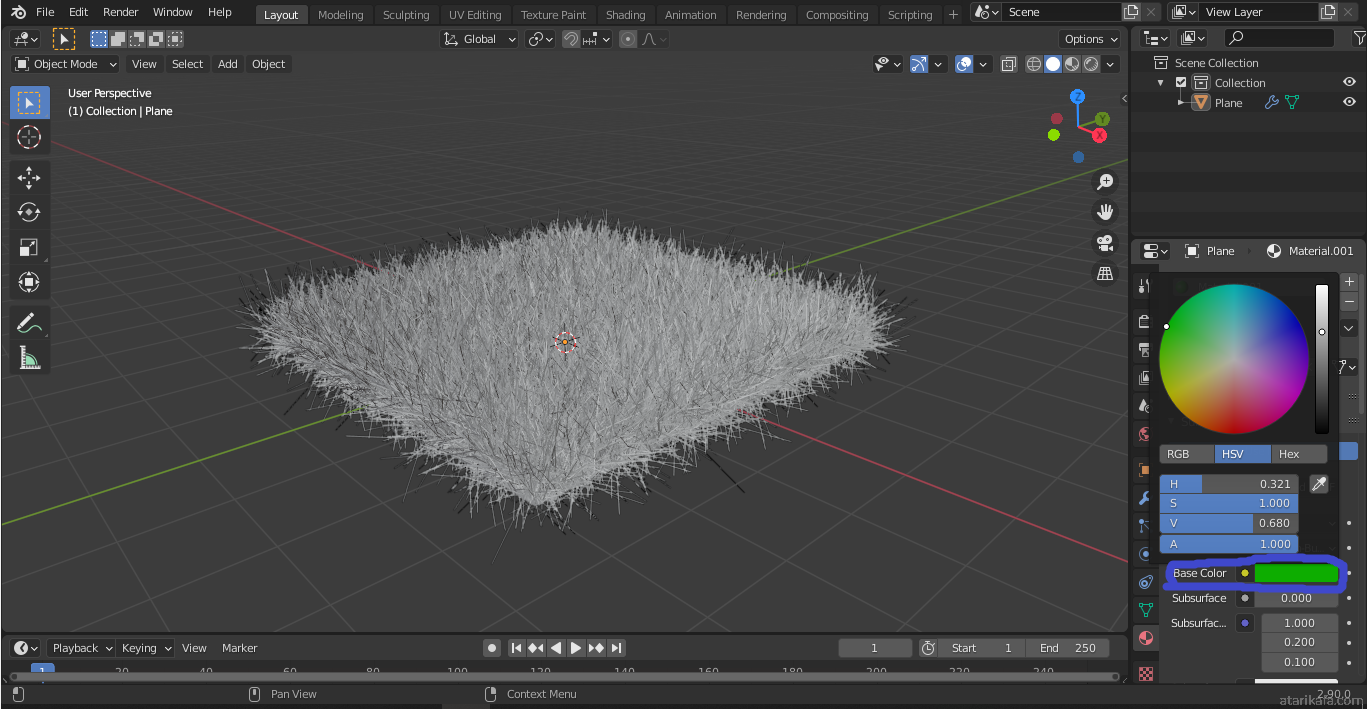Select the Annotate tool
The height and width of the screenshot is (709, 1367).
pyautogui.click(x=29, y=322)
